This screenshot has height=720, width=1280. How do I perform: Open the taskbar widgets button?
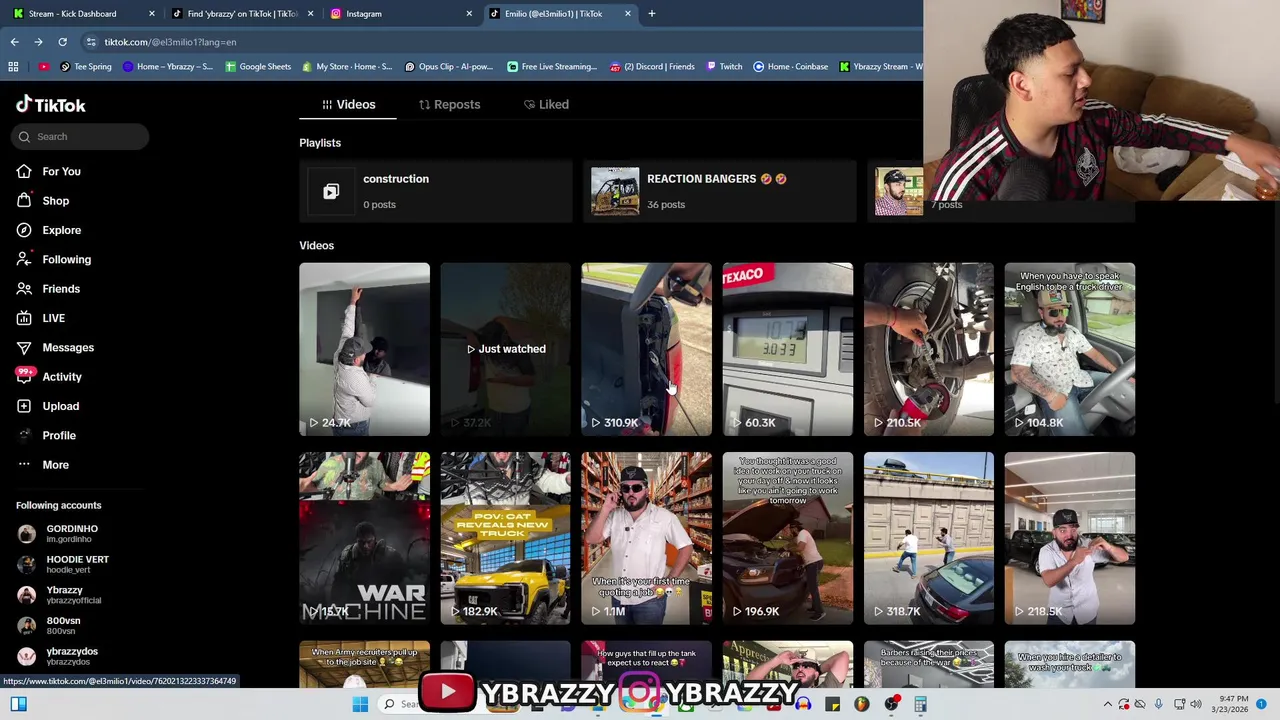18,704
